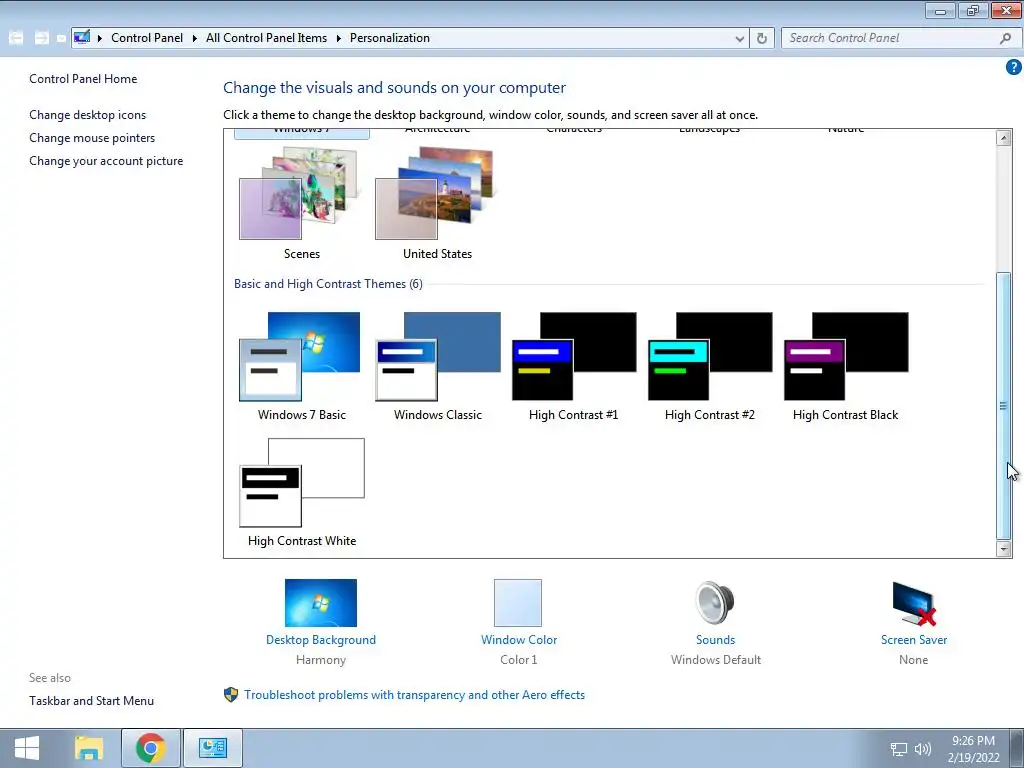
Task: Open the Sounds speaker icon
Action: tap(715, 603)
